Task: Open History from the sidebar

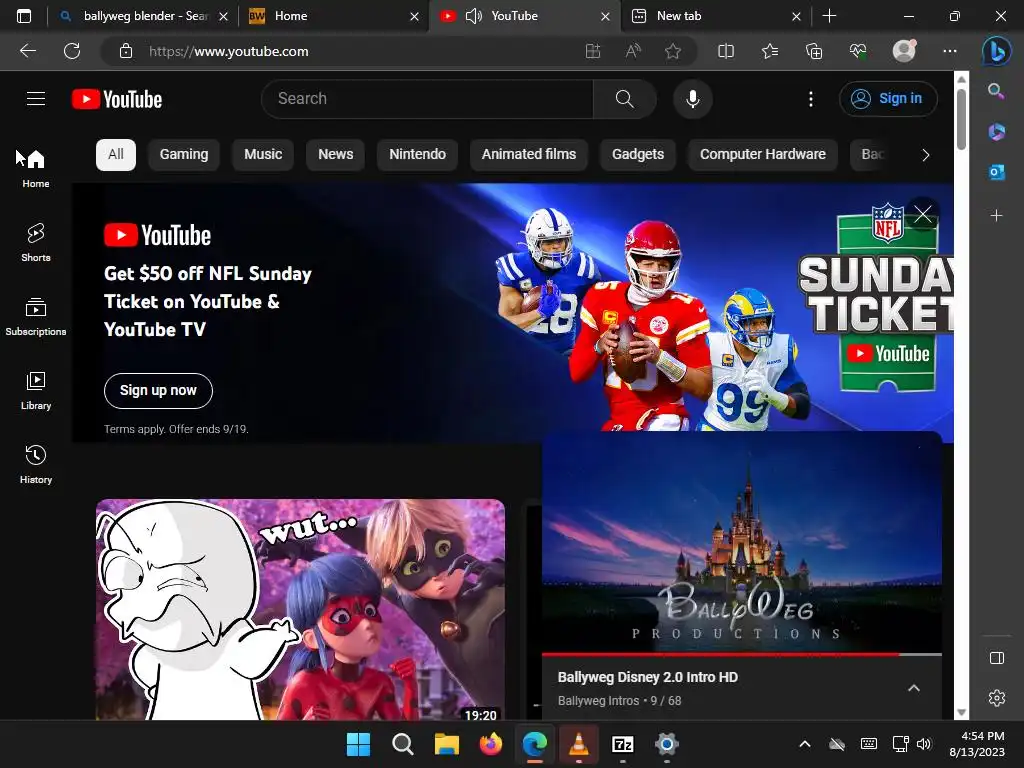Action: (36, 464)
